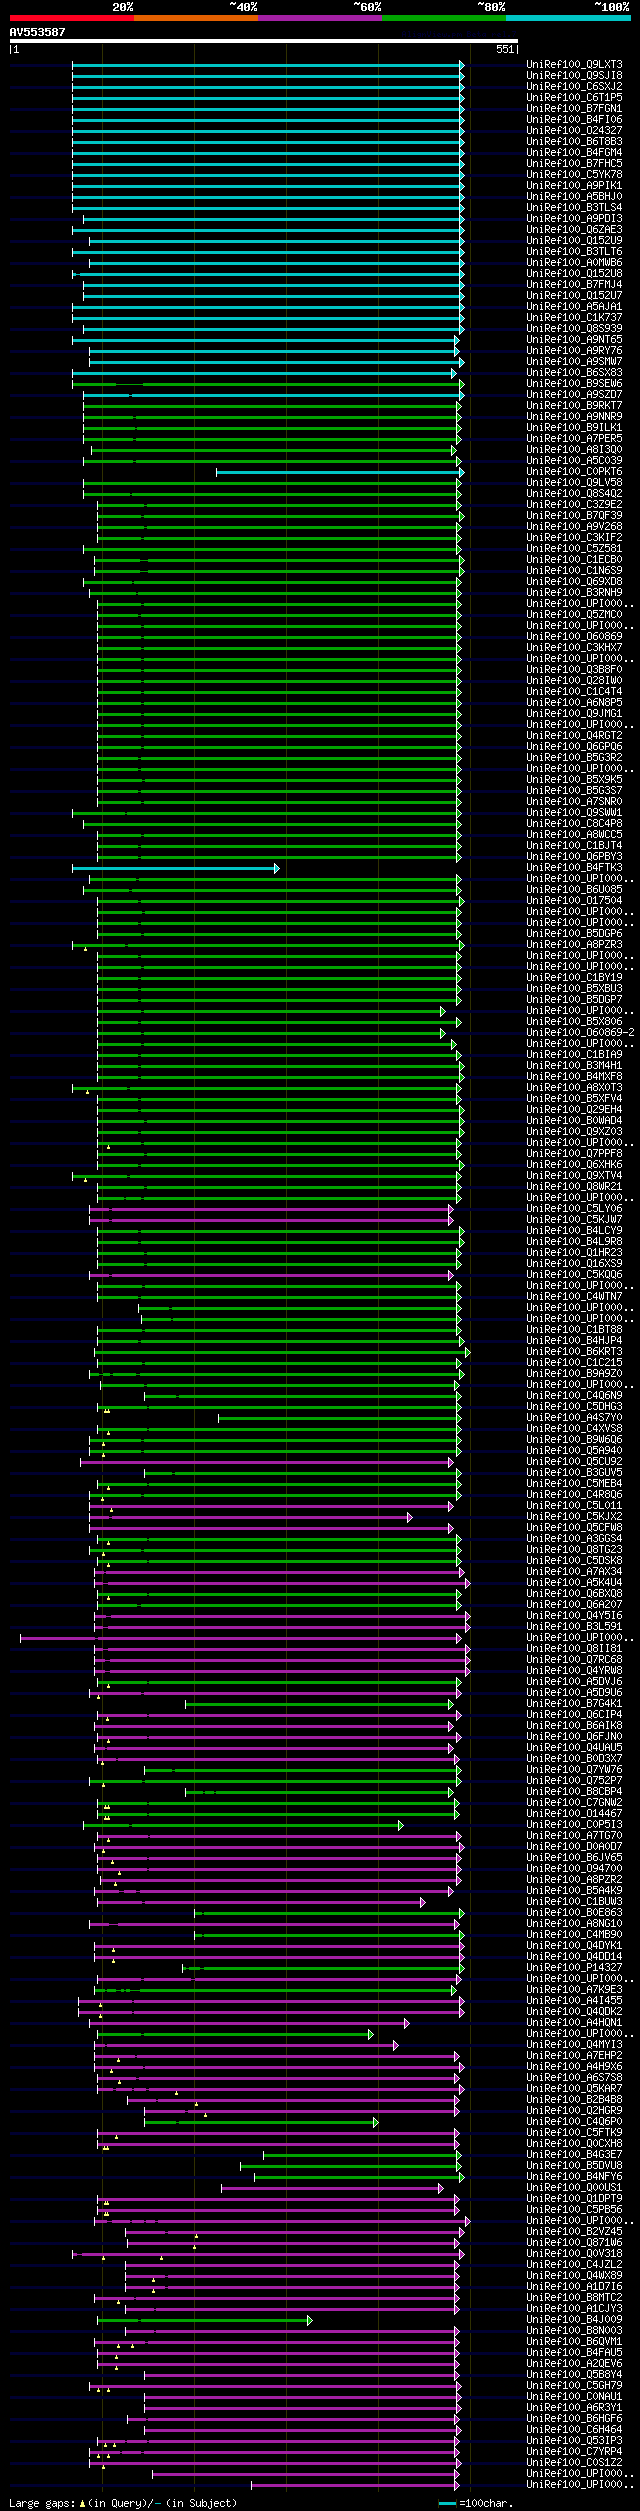Image resolution: width=640 pixels, height=2511 pixels.
Task: Select hit label UniRef100_C5KJX2
Action: click(x=574, y=1517)
